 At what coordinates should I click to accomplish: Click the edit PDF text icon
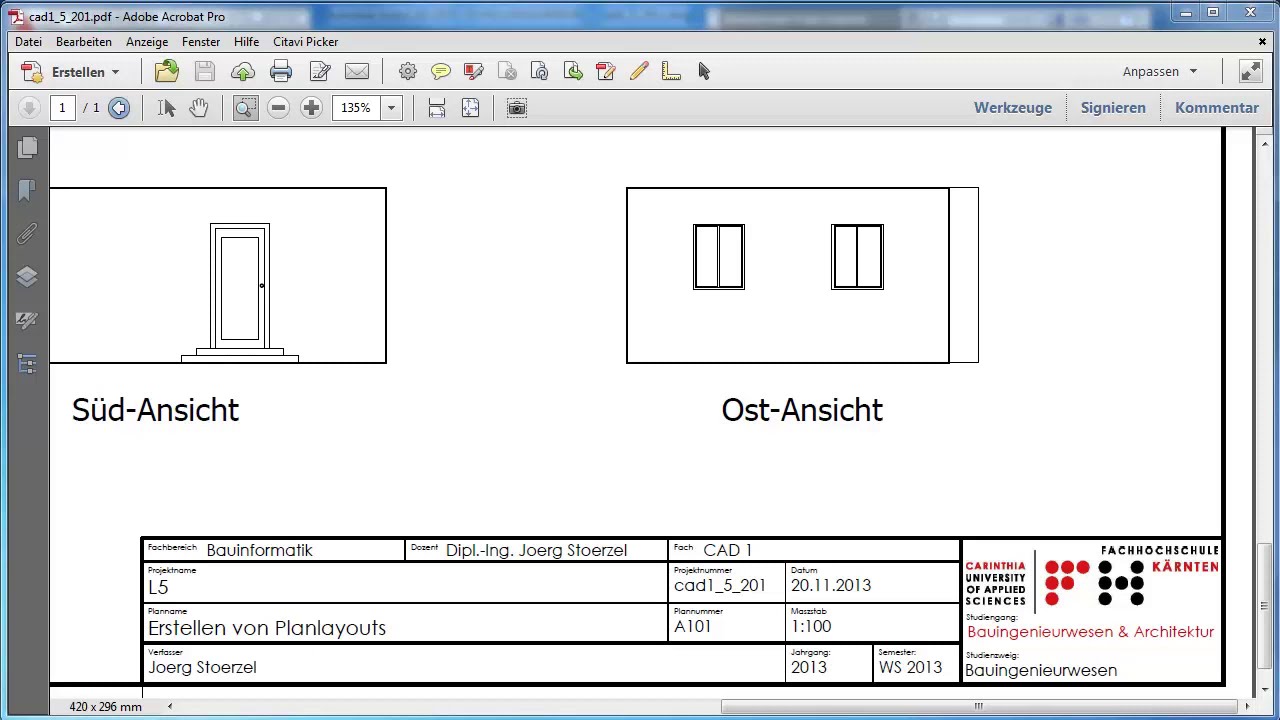click(606, 71)
